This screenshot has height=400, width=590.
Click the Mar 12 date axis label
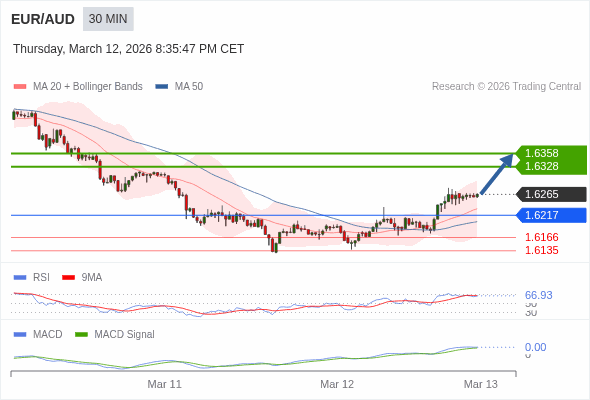(x=337, y=384)
